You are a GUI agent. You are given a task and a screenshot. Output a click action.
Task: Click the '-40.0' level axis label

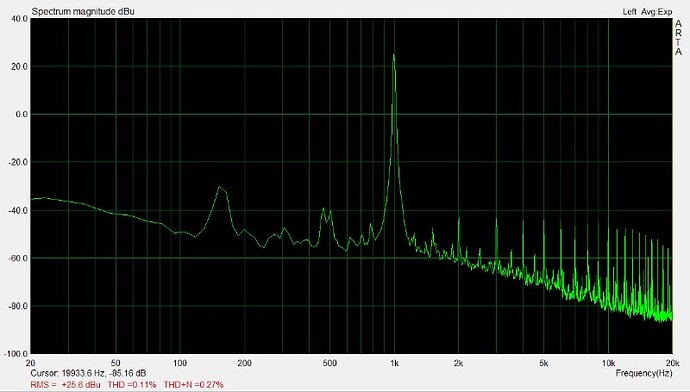point(18,210)
